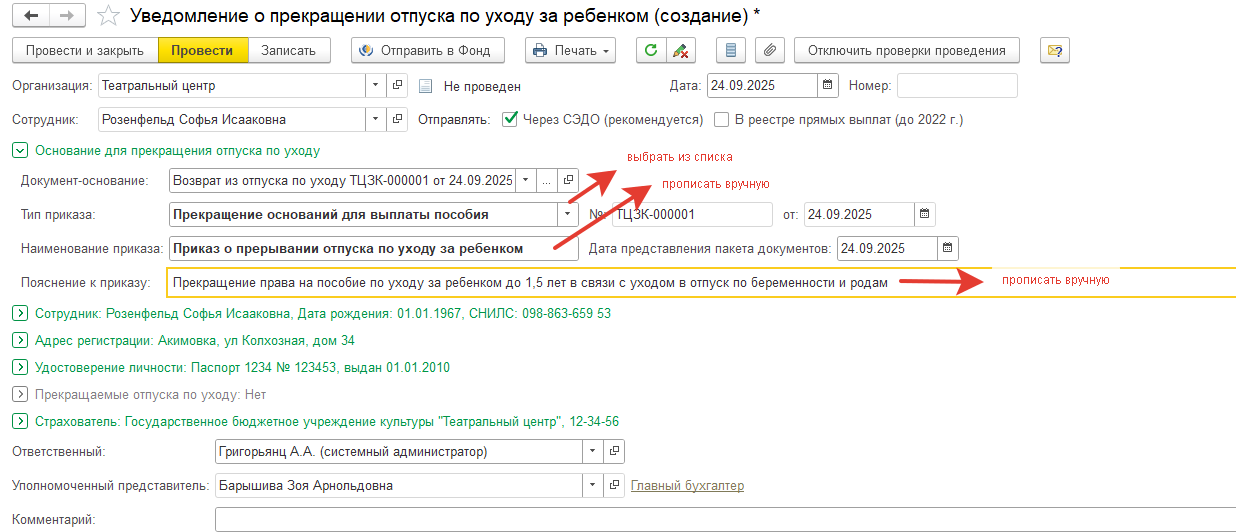Open calendar picker for Дата field
1236x532 pixels.
827,86
